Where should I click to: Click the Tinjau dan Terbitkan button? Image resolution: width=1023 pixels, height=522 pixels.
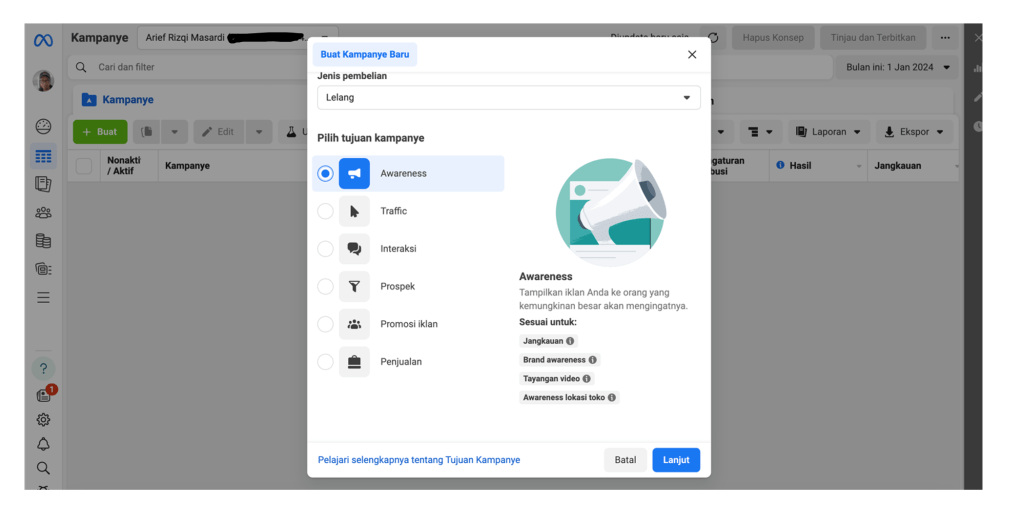click(x=873, y=38)
